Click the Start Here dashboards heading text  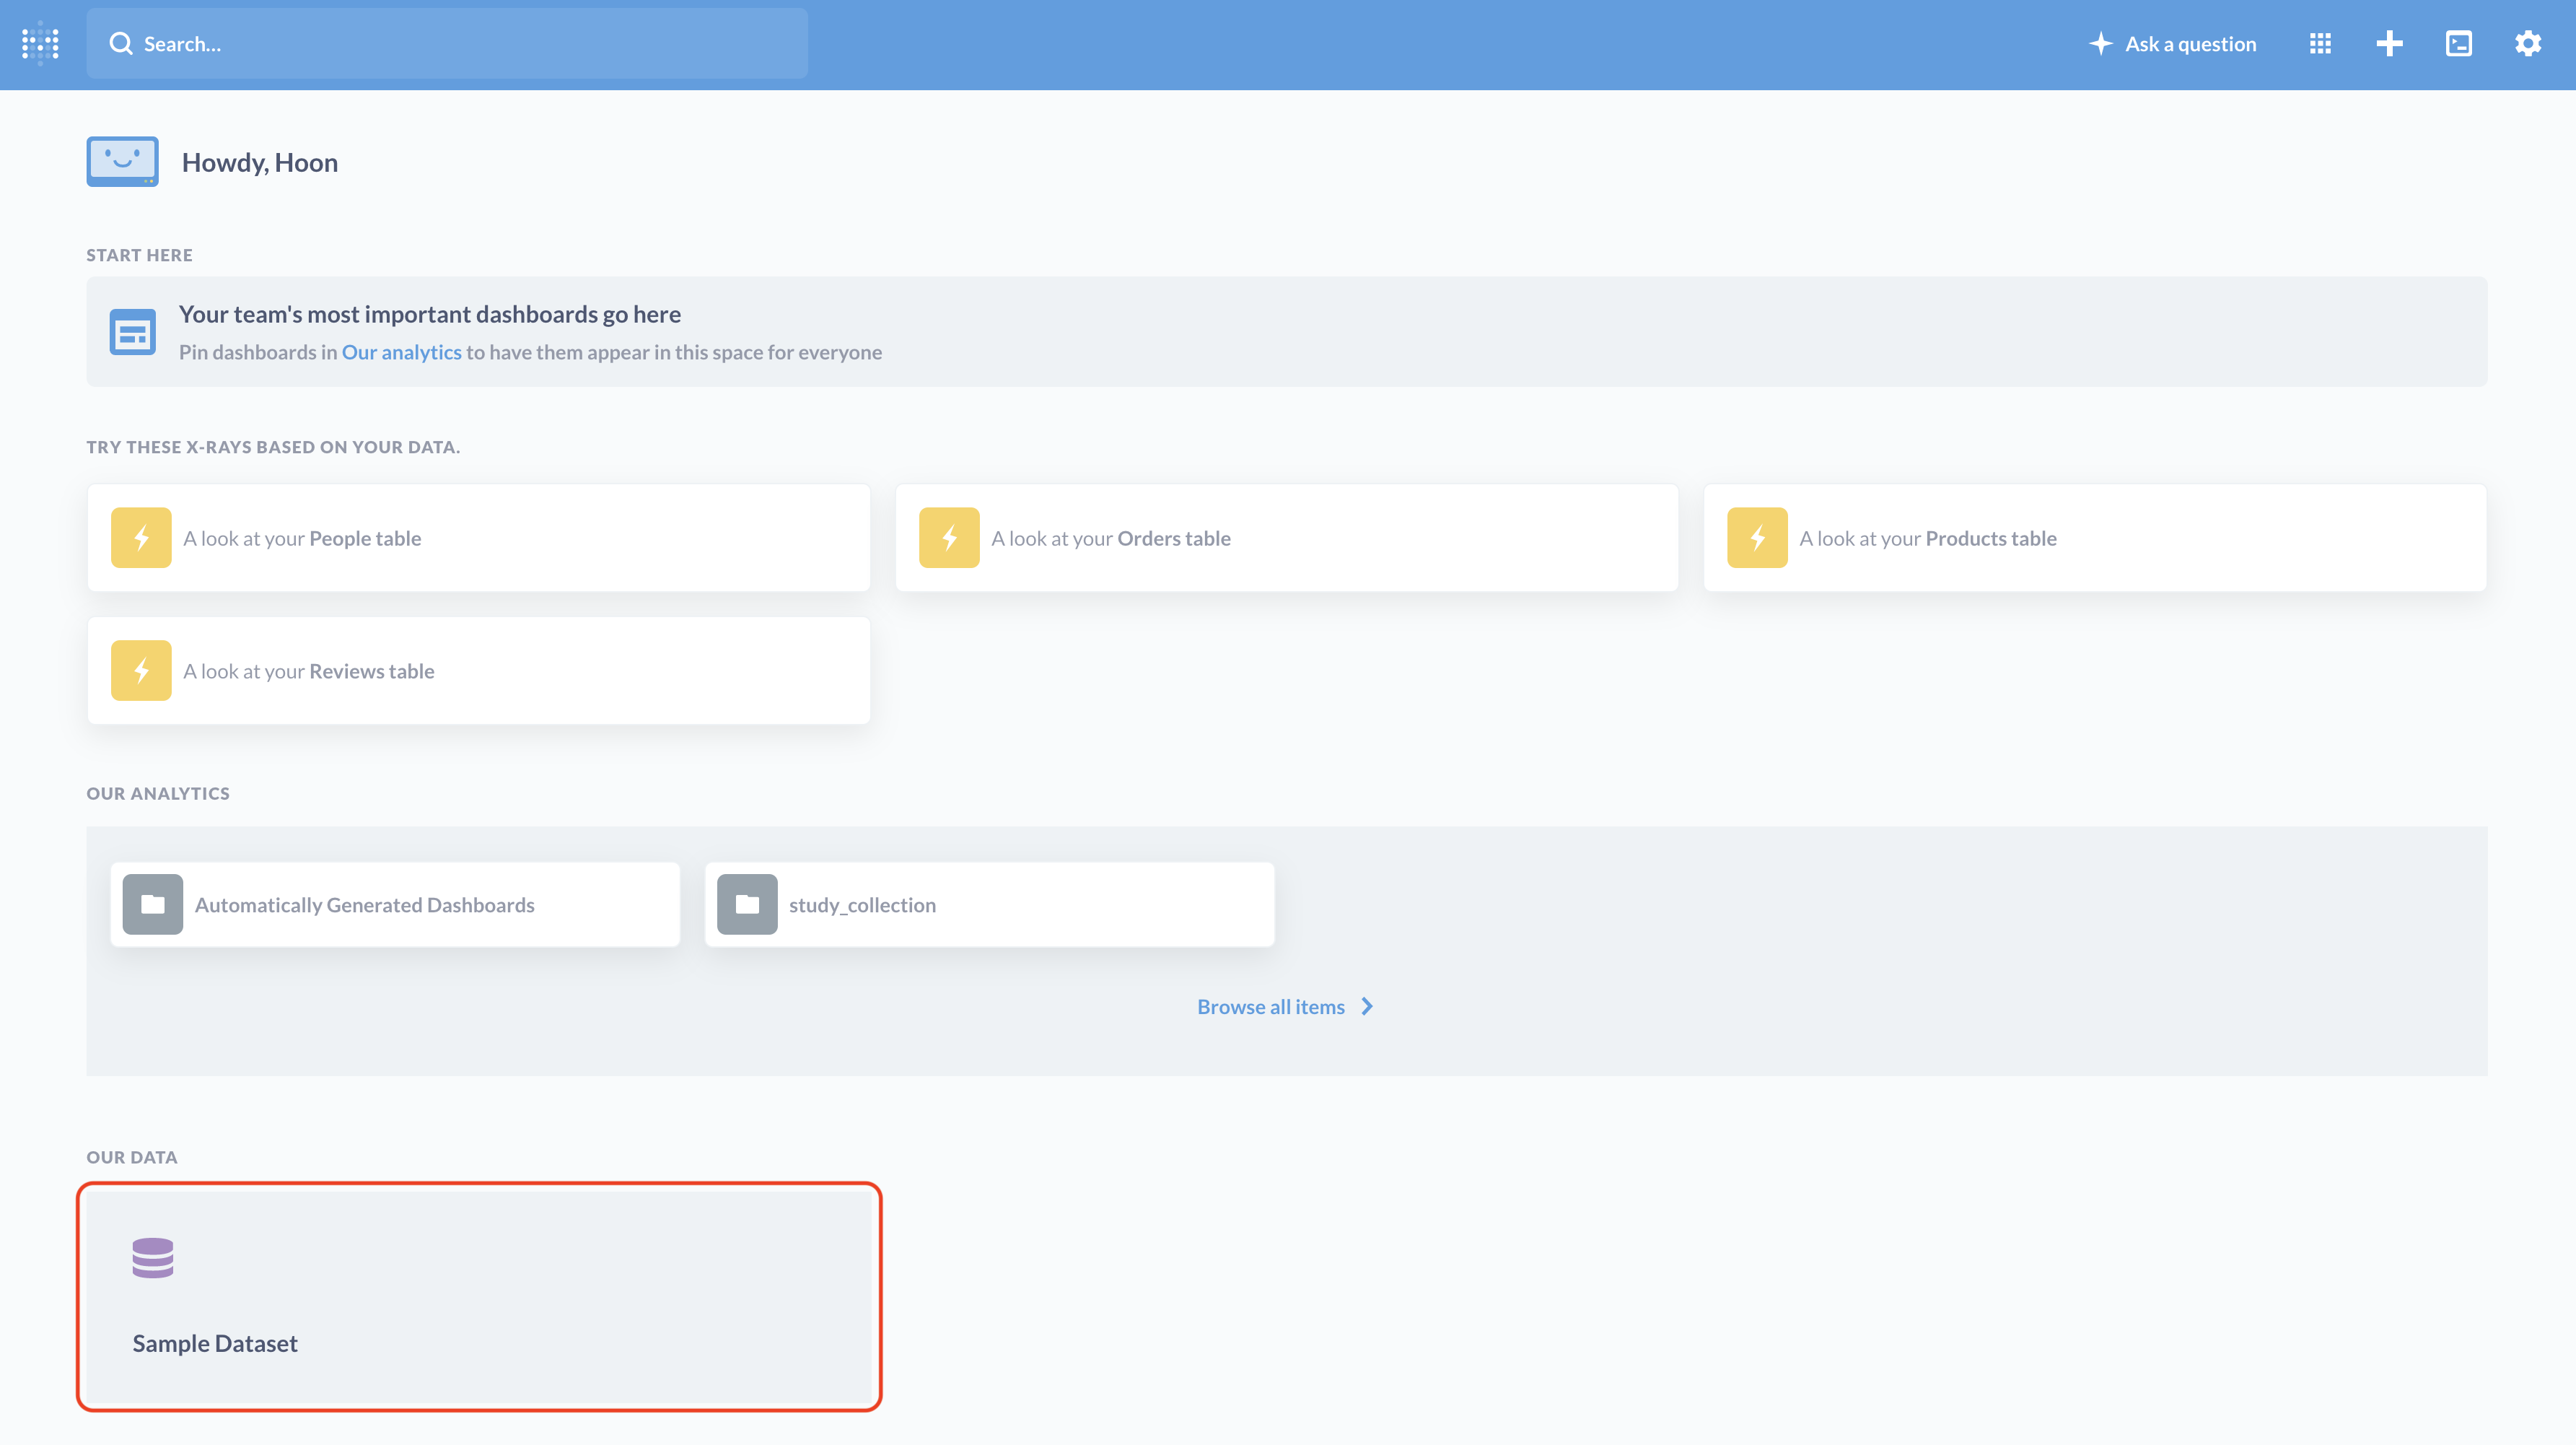pos(430,314)
